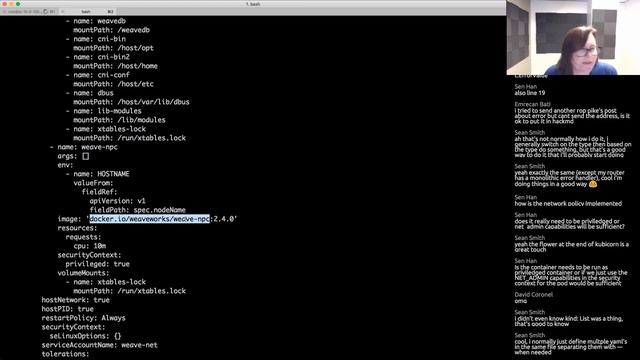640x360 pixels.
Task: Click 'flower at the end of kubicorn' message
Action: click(x=571, y=247)
